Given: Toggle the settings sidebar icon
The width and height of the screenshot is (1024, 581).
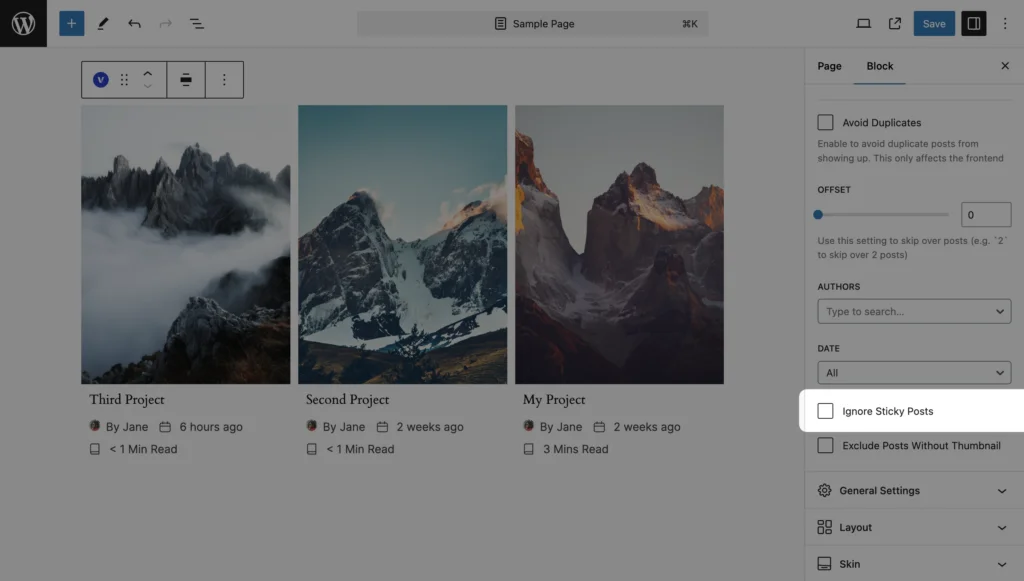Looking at the screenshot, I should (974, 24).
